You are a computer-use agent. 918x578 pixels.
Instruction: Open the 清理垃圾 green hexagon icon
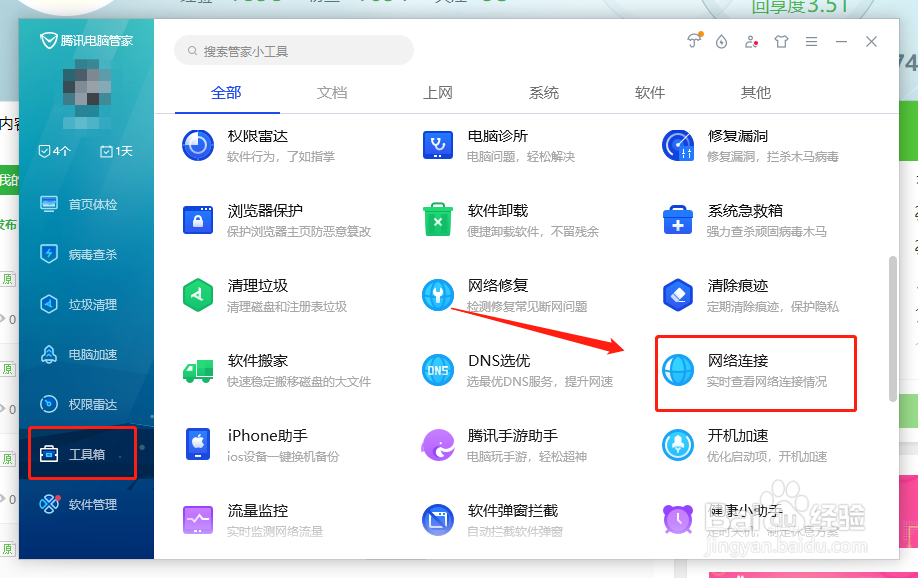click(198, 295)
